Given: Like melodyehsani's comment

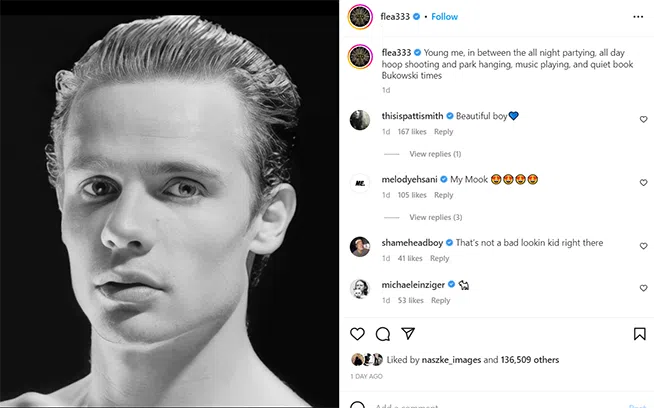Looking at the screenshot, I should pyautogui.click(x=643, y=183).
